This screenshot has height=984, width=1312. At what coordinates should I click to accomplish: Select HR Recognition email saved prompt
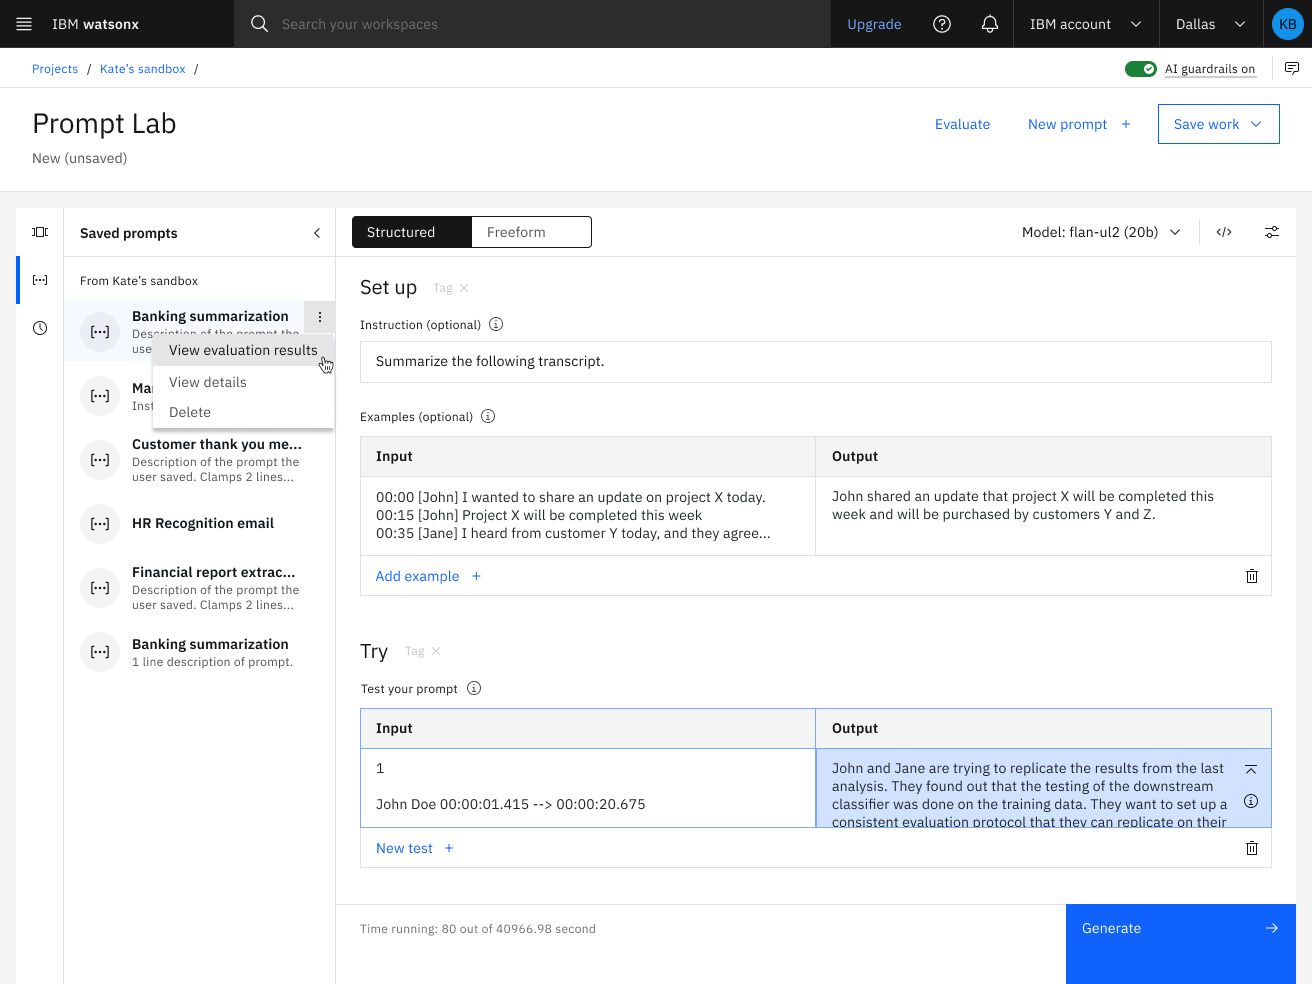pyautogui.click(x=200, y=524)
